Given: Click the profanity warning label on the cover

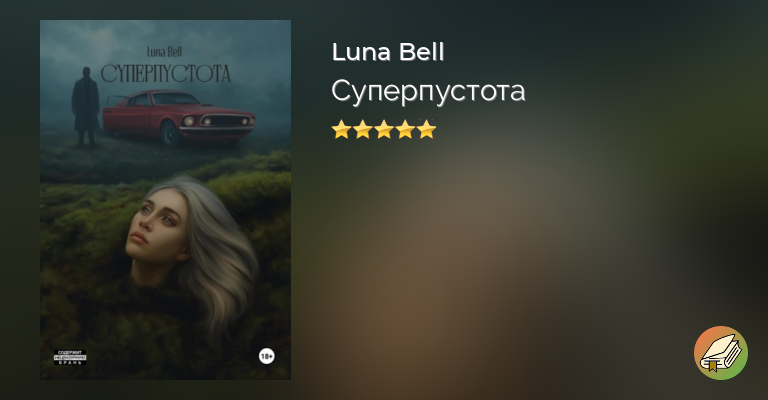Looking at the screenshot, I should click(70, 357).
